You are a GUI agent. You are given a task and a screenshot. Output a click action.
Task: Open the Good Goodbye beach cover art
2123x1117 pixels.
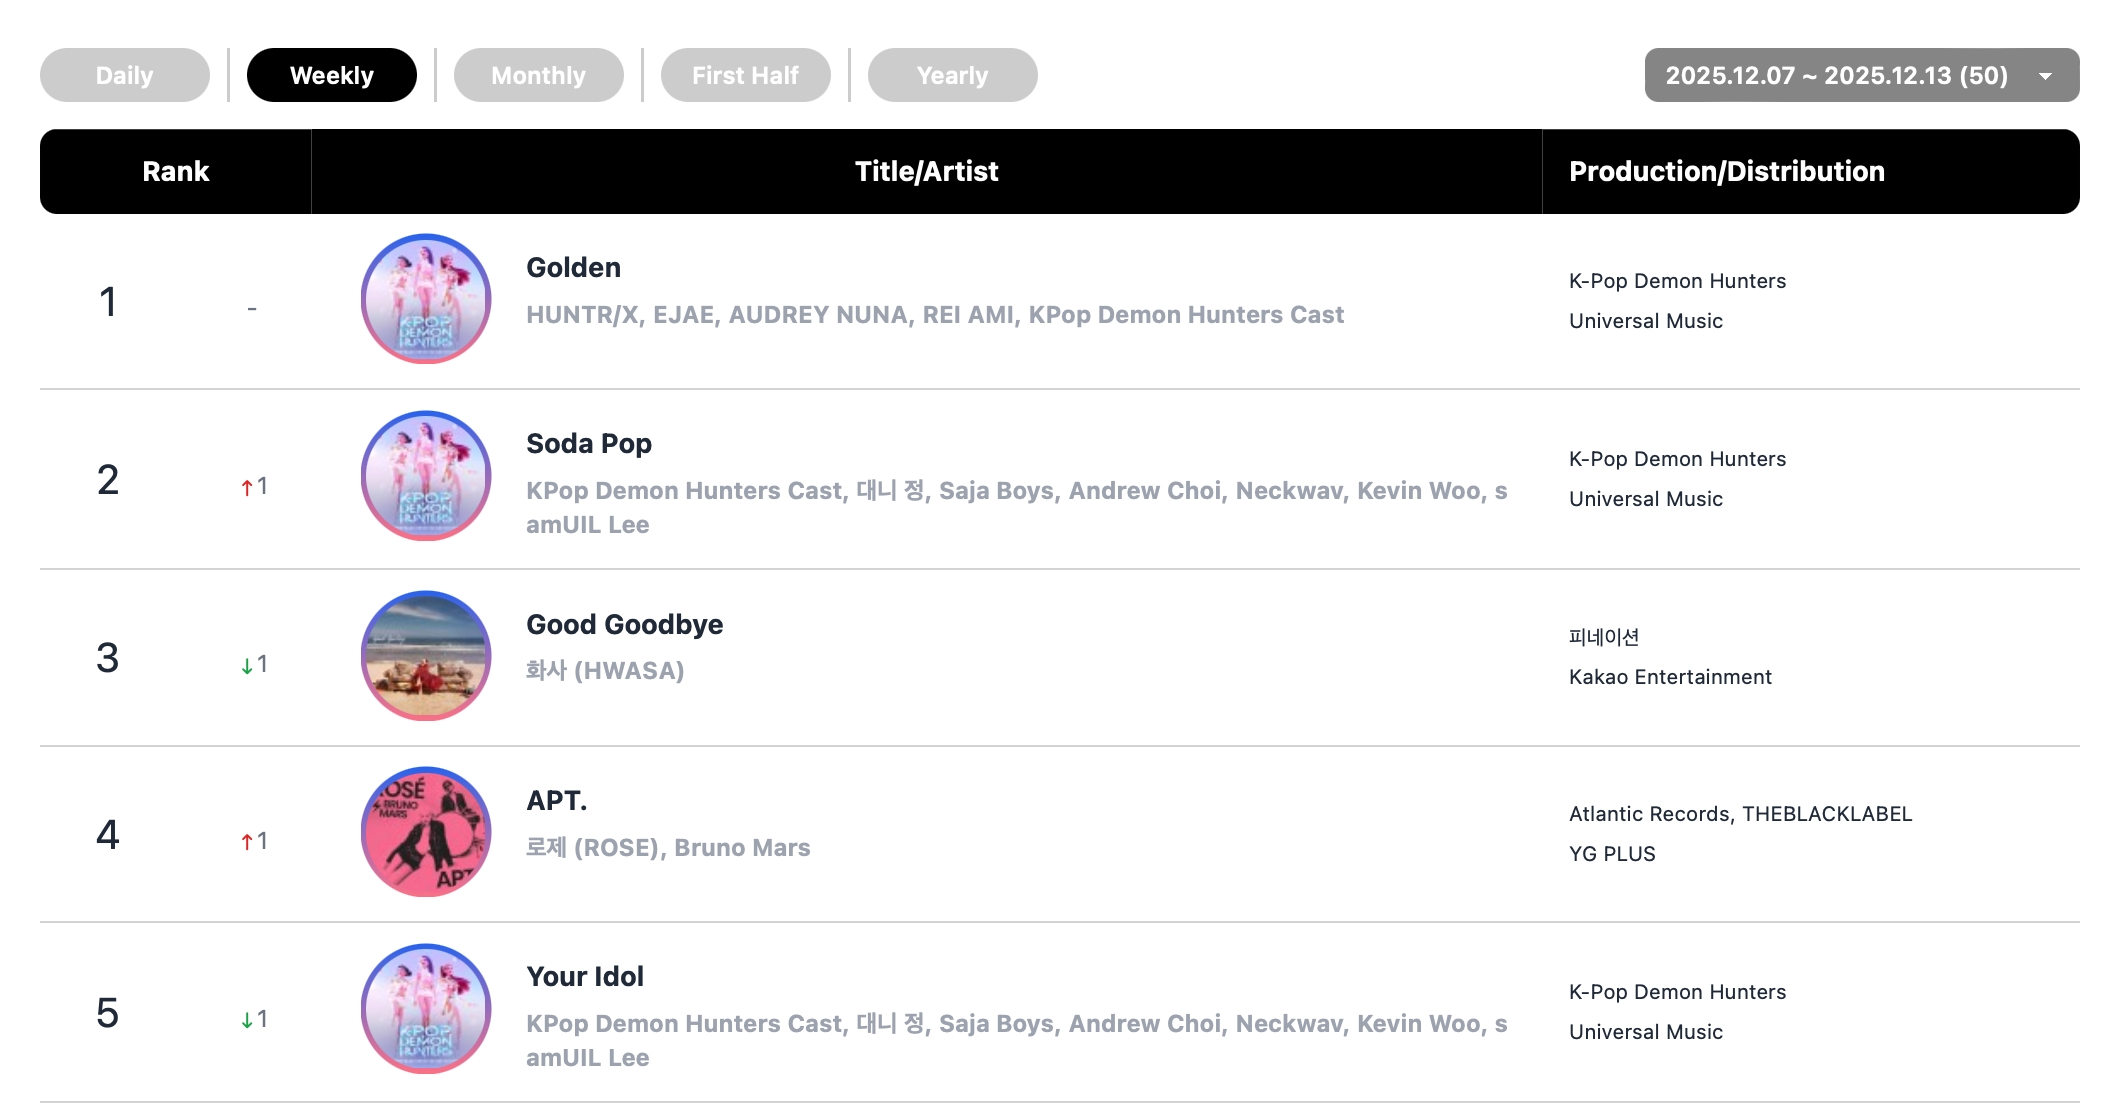point(426,655)
